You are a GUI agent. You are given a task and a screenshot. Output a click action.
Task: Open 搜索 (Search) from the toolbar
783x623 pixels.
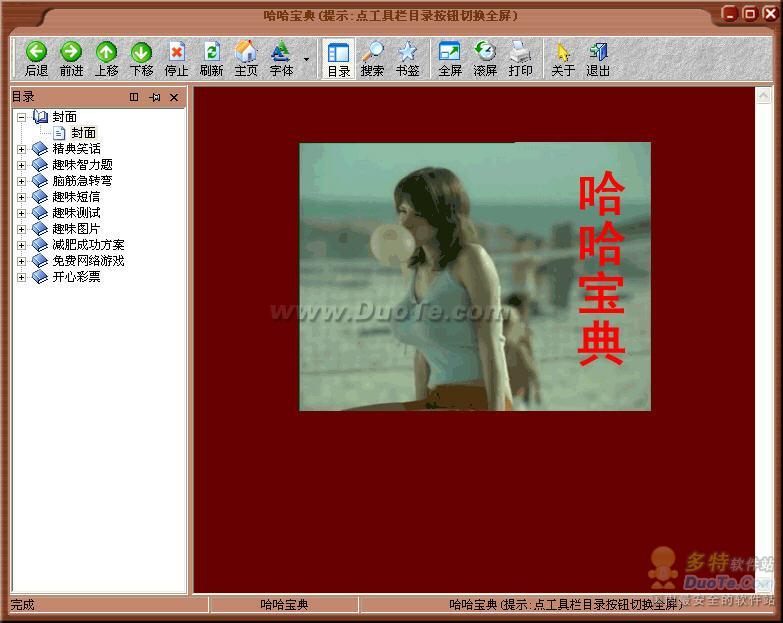click(x=372, y=59)
